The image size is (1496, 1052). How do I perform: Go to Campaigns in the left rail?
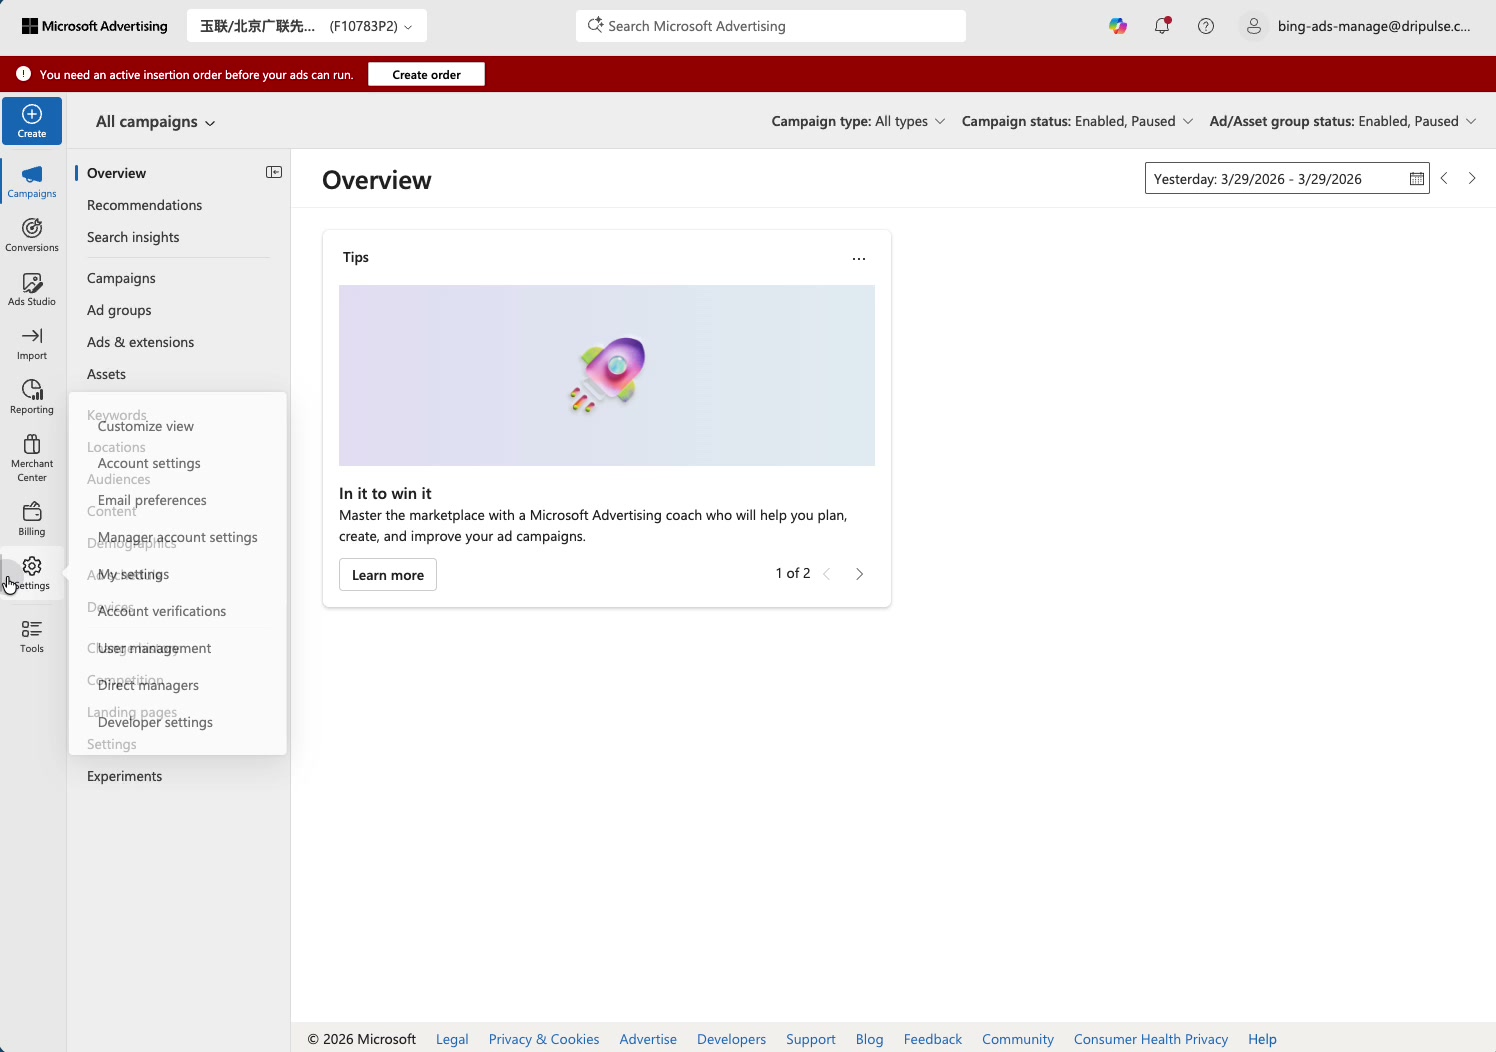click(32, 181)
